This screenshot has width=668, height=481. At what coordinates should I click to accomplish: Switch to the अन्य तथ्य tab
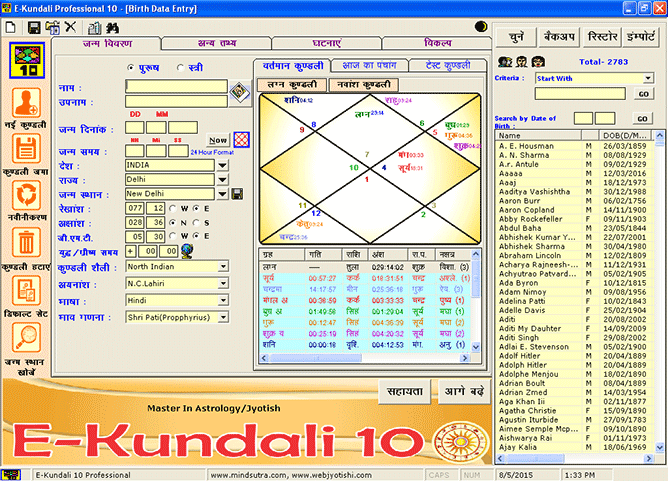pyautogui.click(x=217, y=43)
